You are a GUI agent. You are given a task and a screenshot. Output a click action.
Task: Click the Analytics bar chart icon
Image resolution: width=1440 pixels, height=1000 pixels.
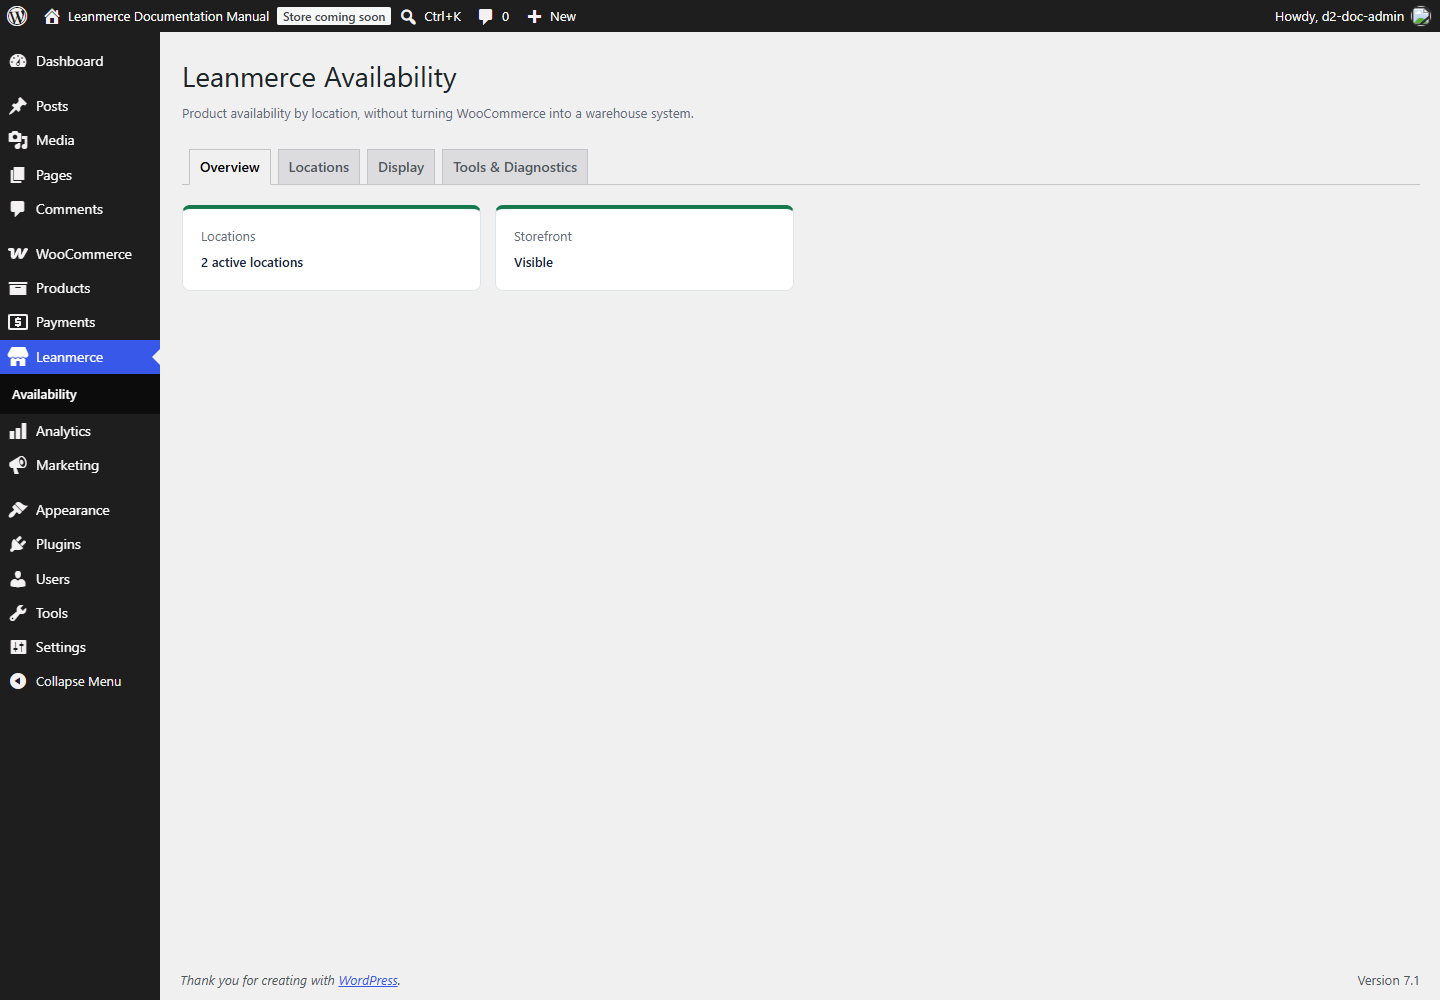(18, 431)
